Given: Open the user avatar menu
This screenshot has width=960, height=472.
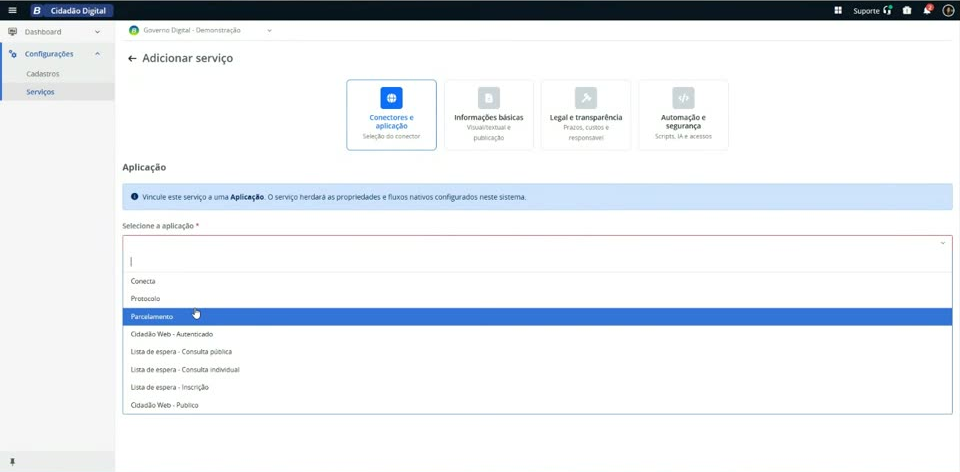Looking at the screenshot, I should click(x=948, y=10).
